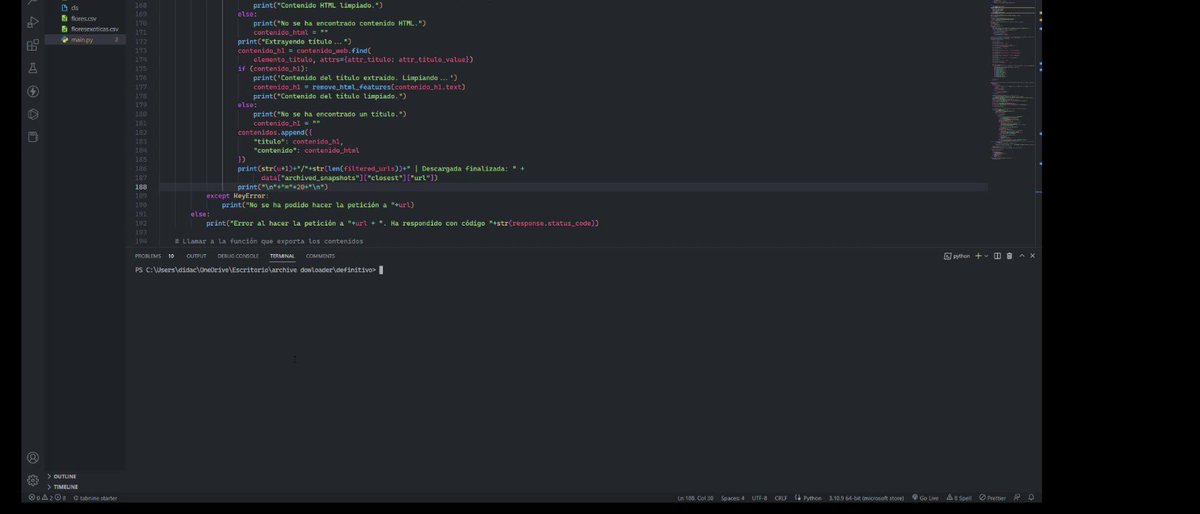This screenshot has height=514, width=1200.
Task: Open the Manage gear icon
Action: coord(33,480)
